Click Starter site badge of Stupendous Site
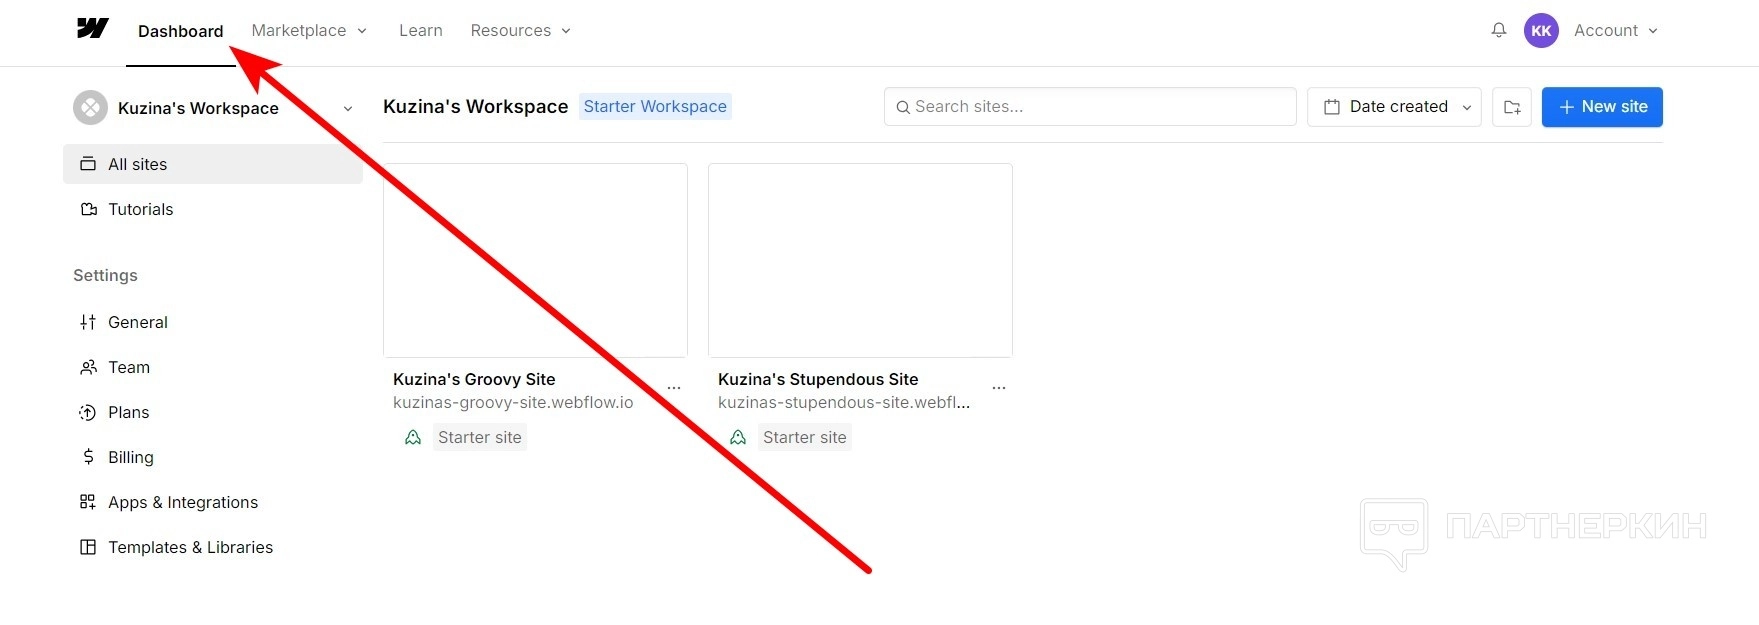1759x625 pixels. tap(805, 437)
